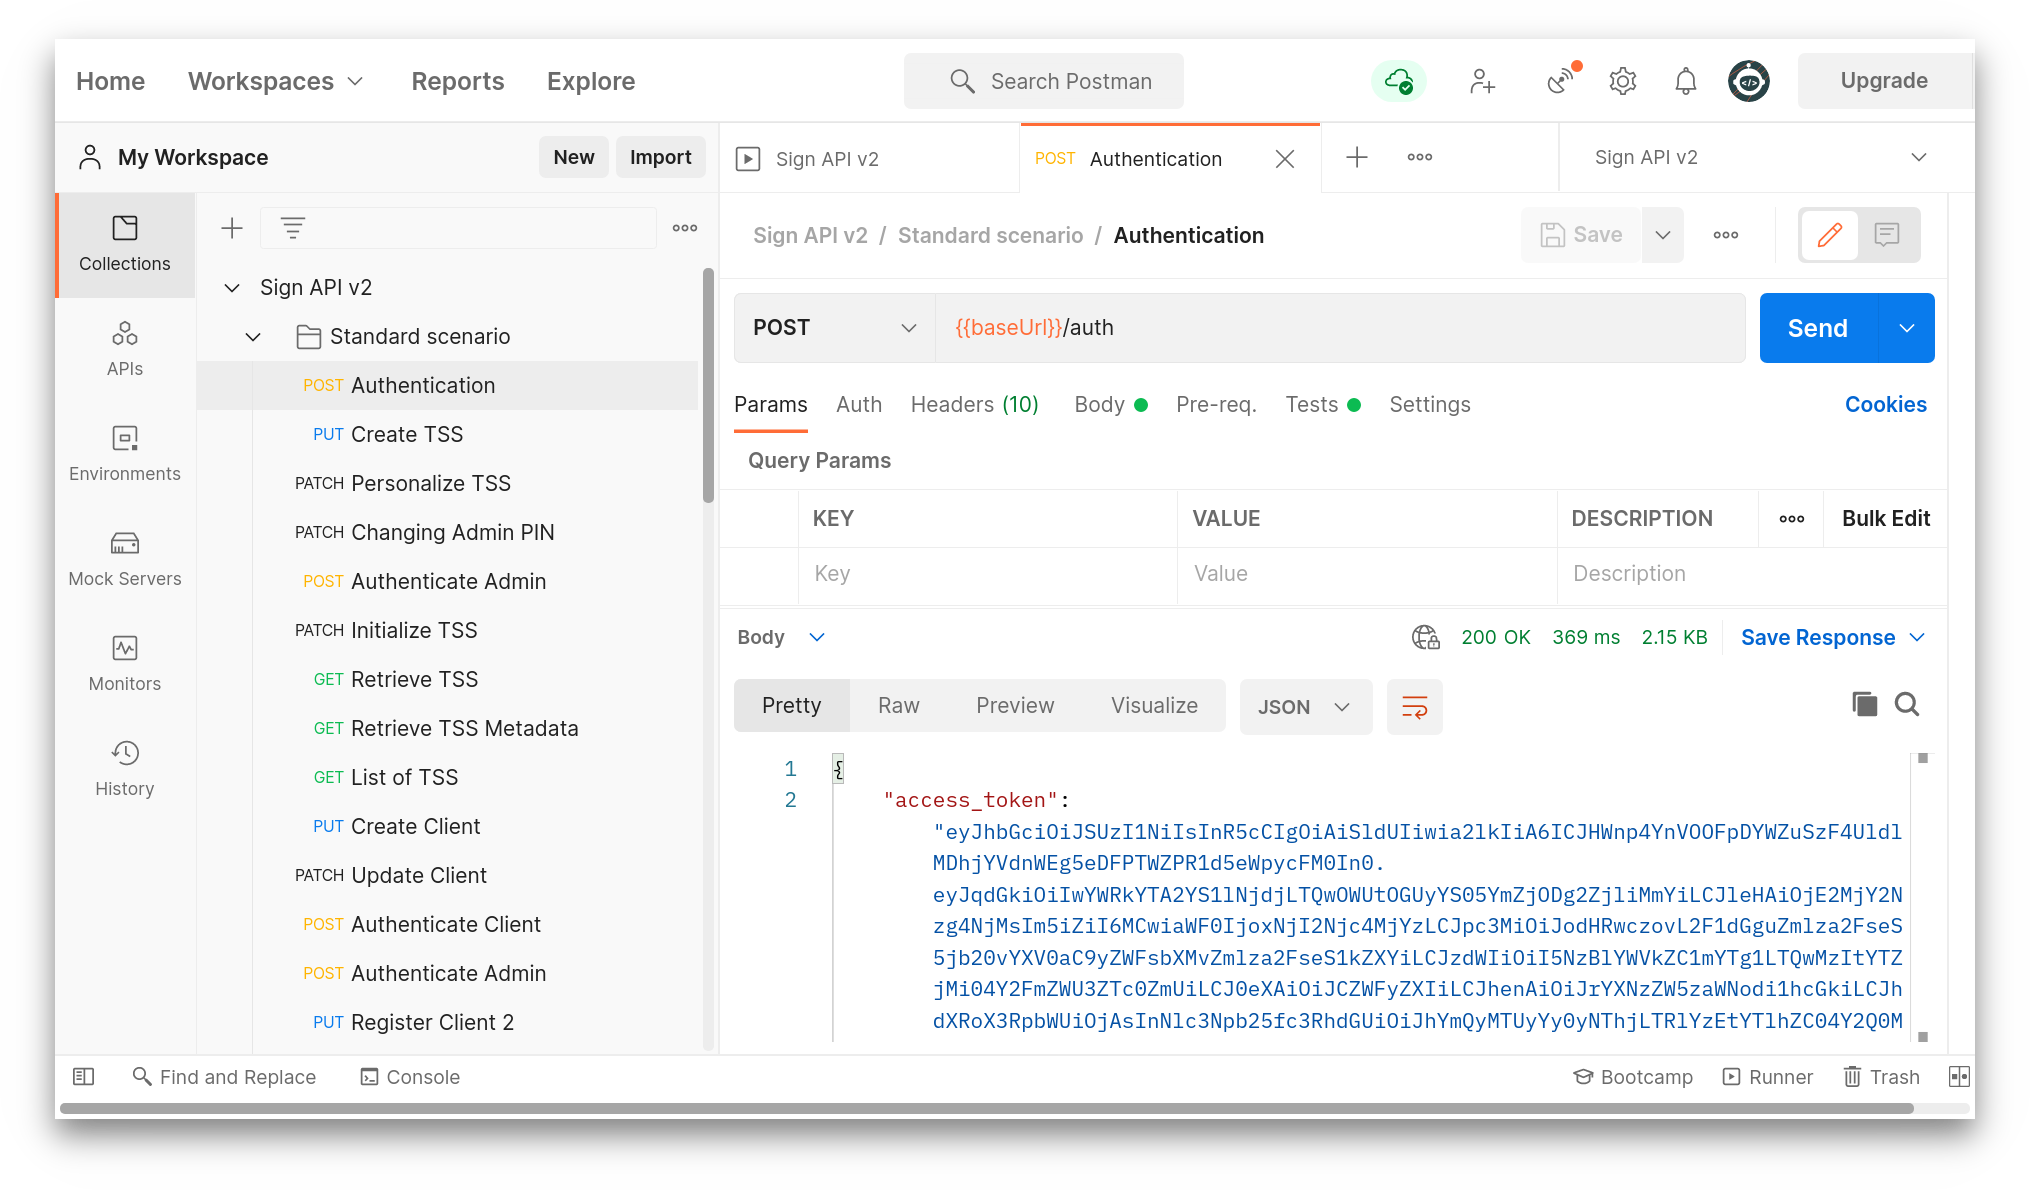Switch to edit pencil mode

point(1829,235)
